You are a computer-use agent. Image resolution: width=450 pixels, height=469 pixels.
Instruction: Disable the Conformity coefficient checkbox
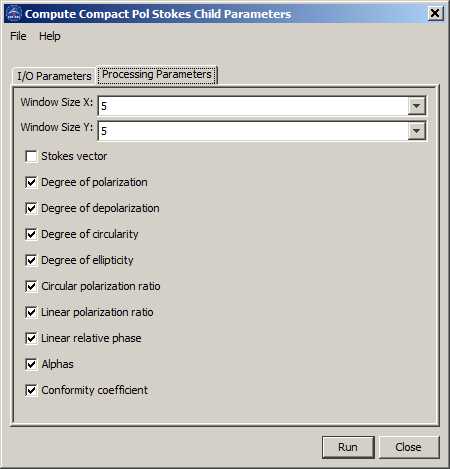[x=31, y=390]
